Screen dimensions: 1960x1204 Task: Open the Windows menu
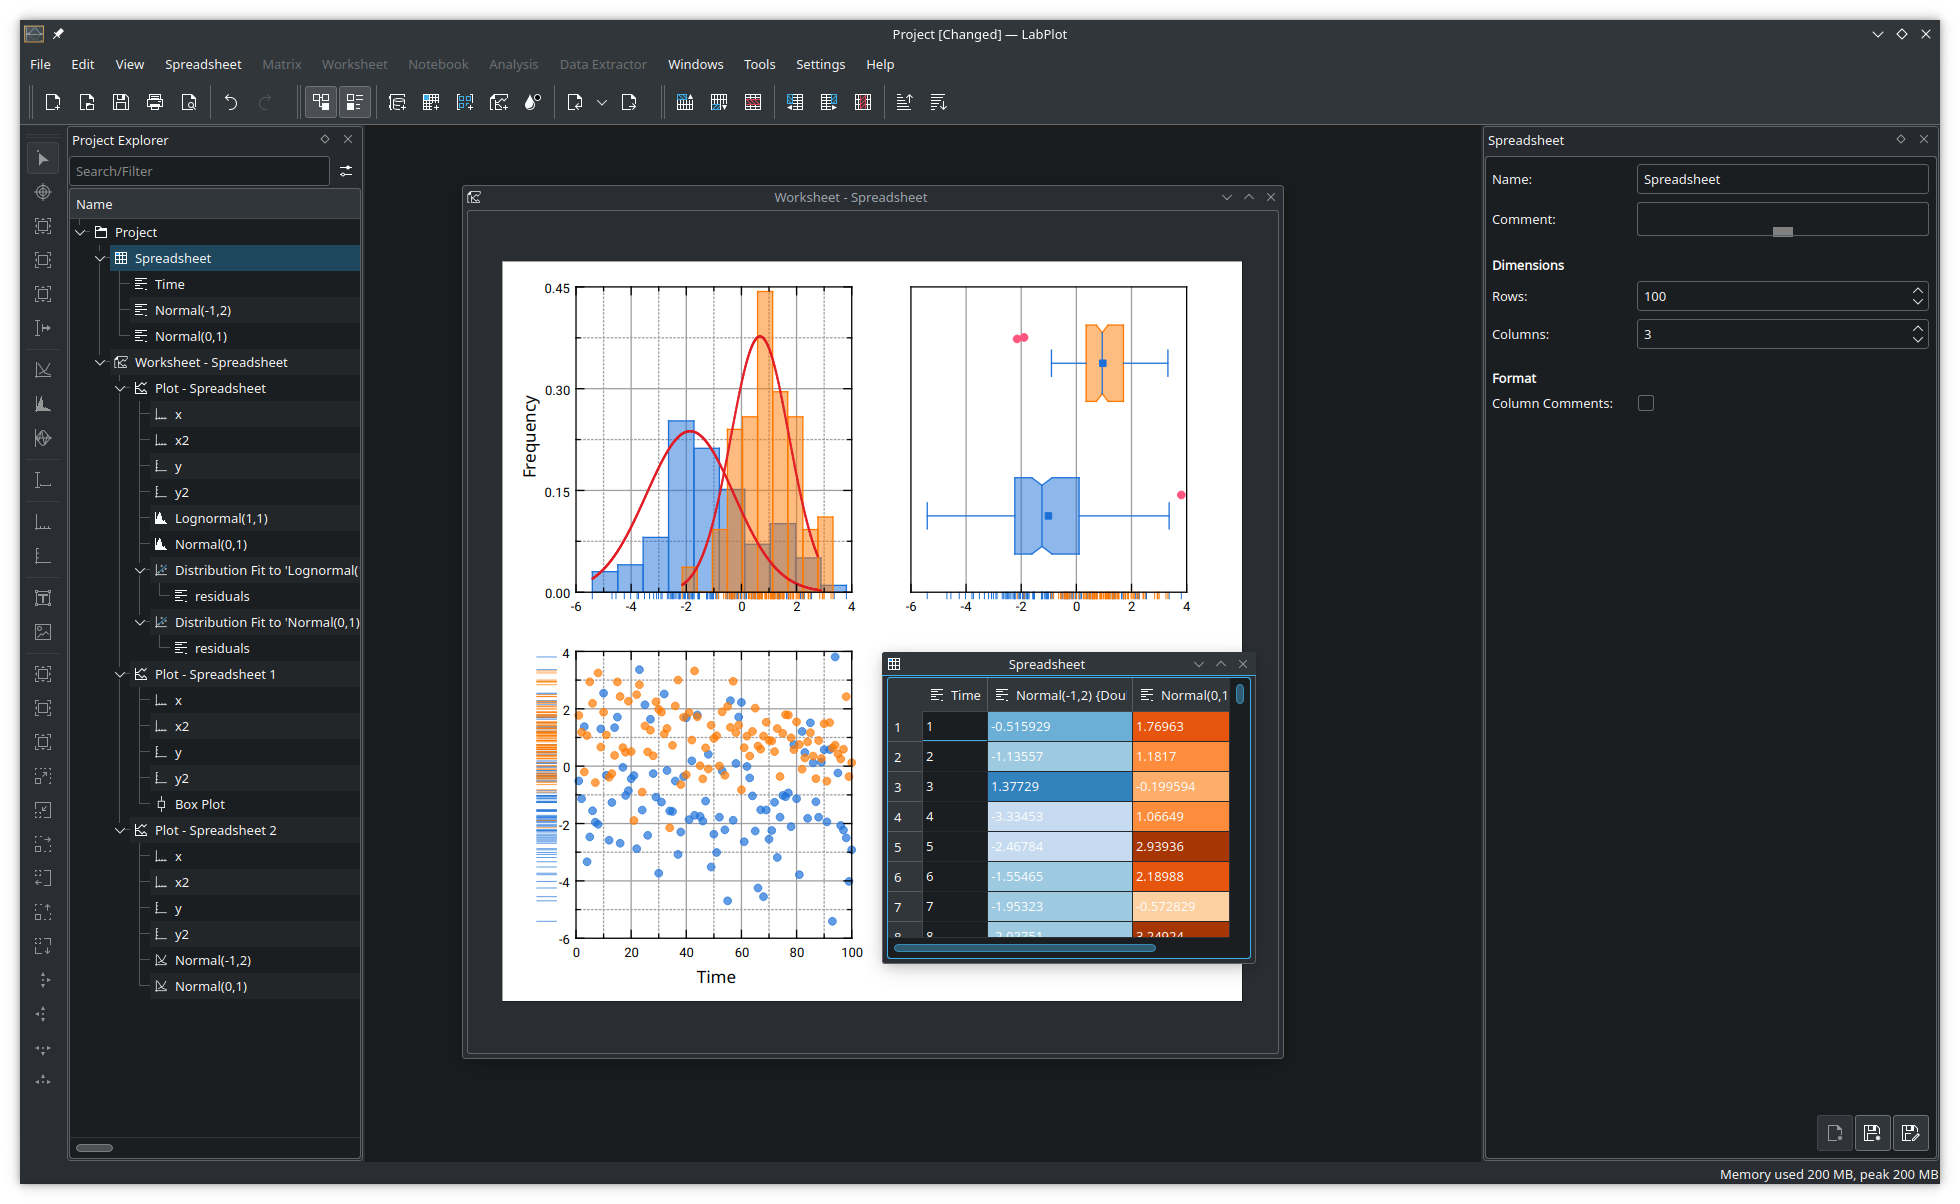[x=695, y=64]
